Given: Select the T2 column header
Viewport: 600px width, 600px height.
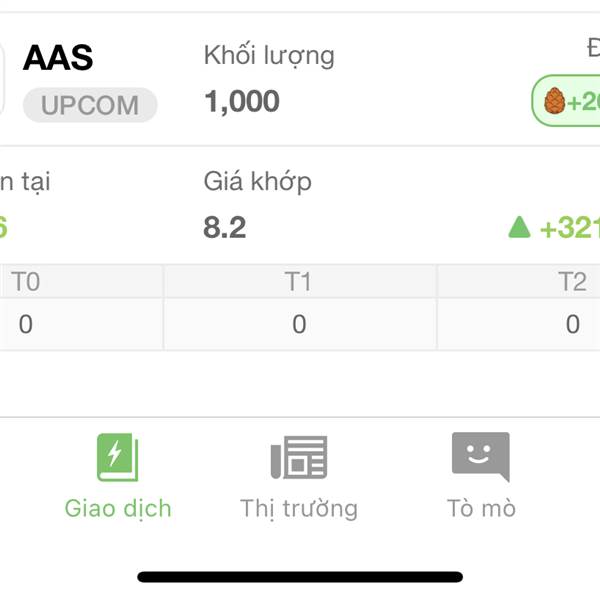Looking at the screenshot, I should (572, 282).
